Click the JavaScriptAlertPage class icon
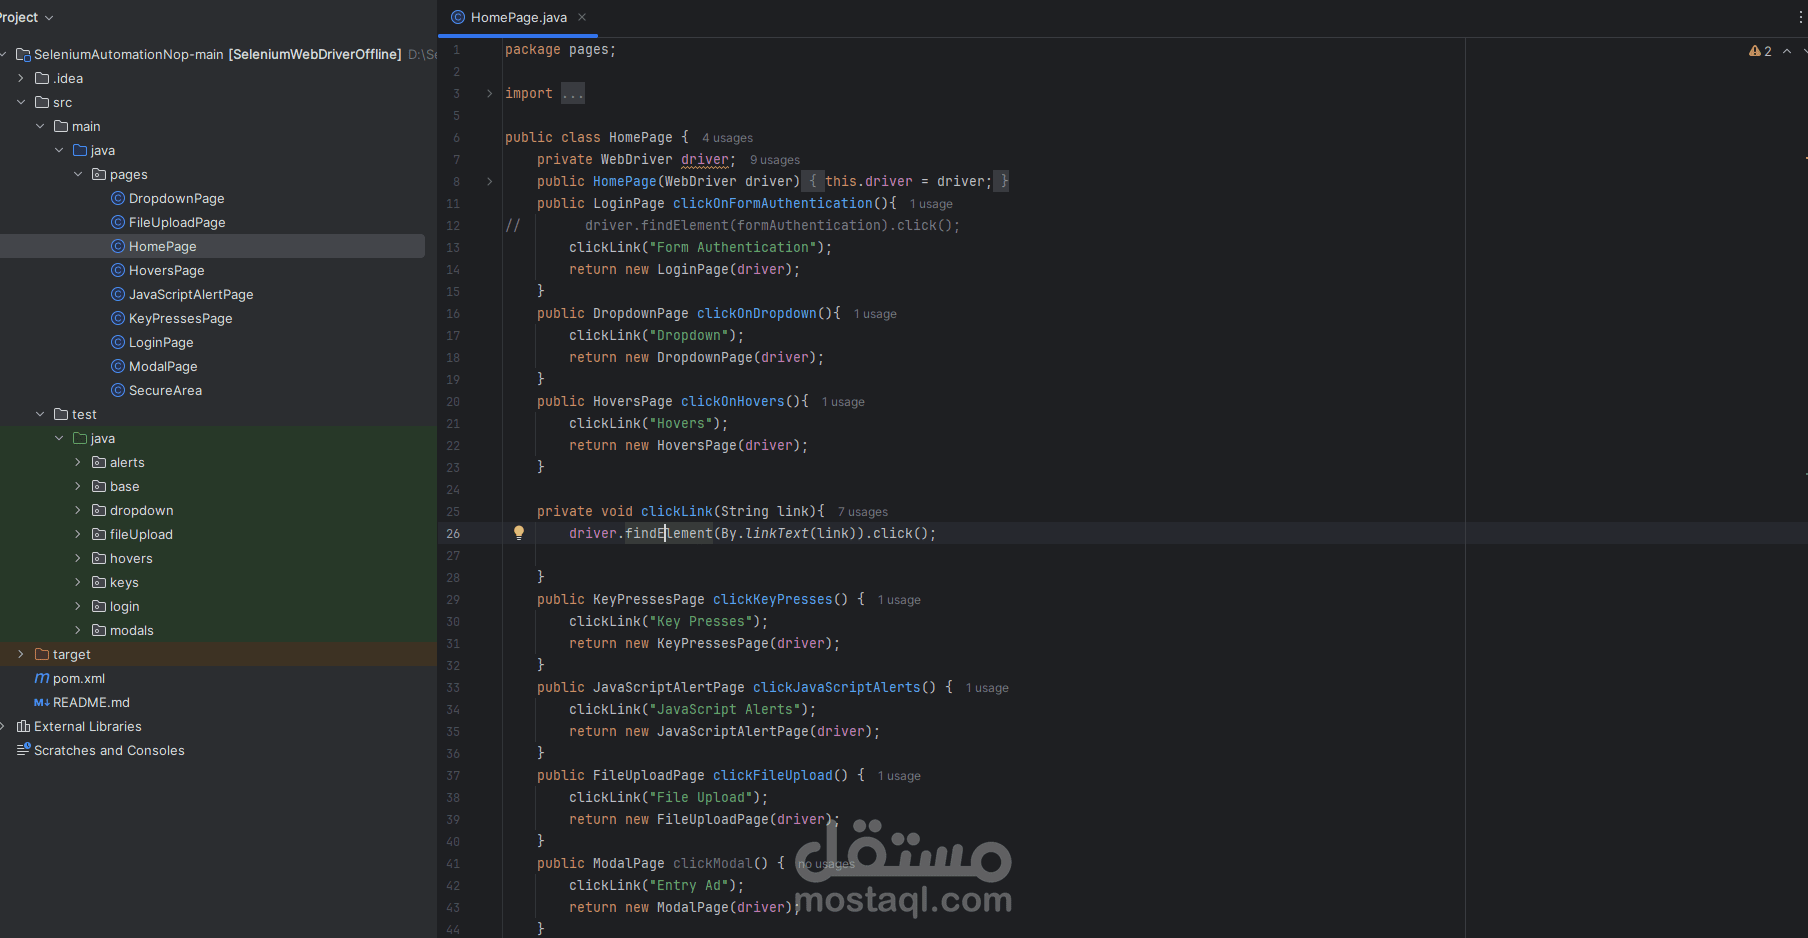 118,294
